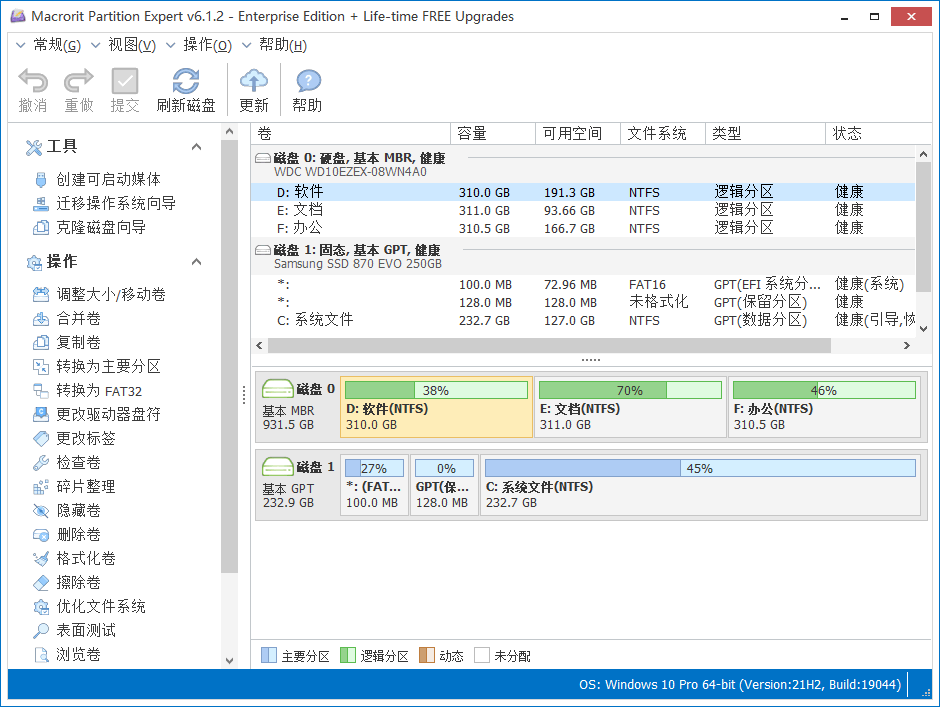Image resolution: width=940 pixels, height=707 pixels.
Task: Select the C: 系统文件 volume row
Action: tap(583, 320)
